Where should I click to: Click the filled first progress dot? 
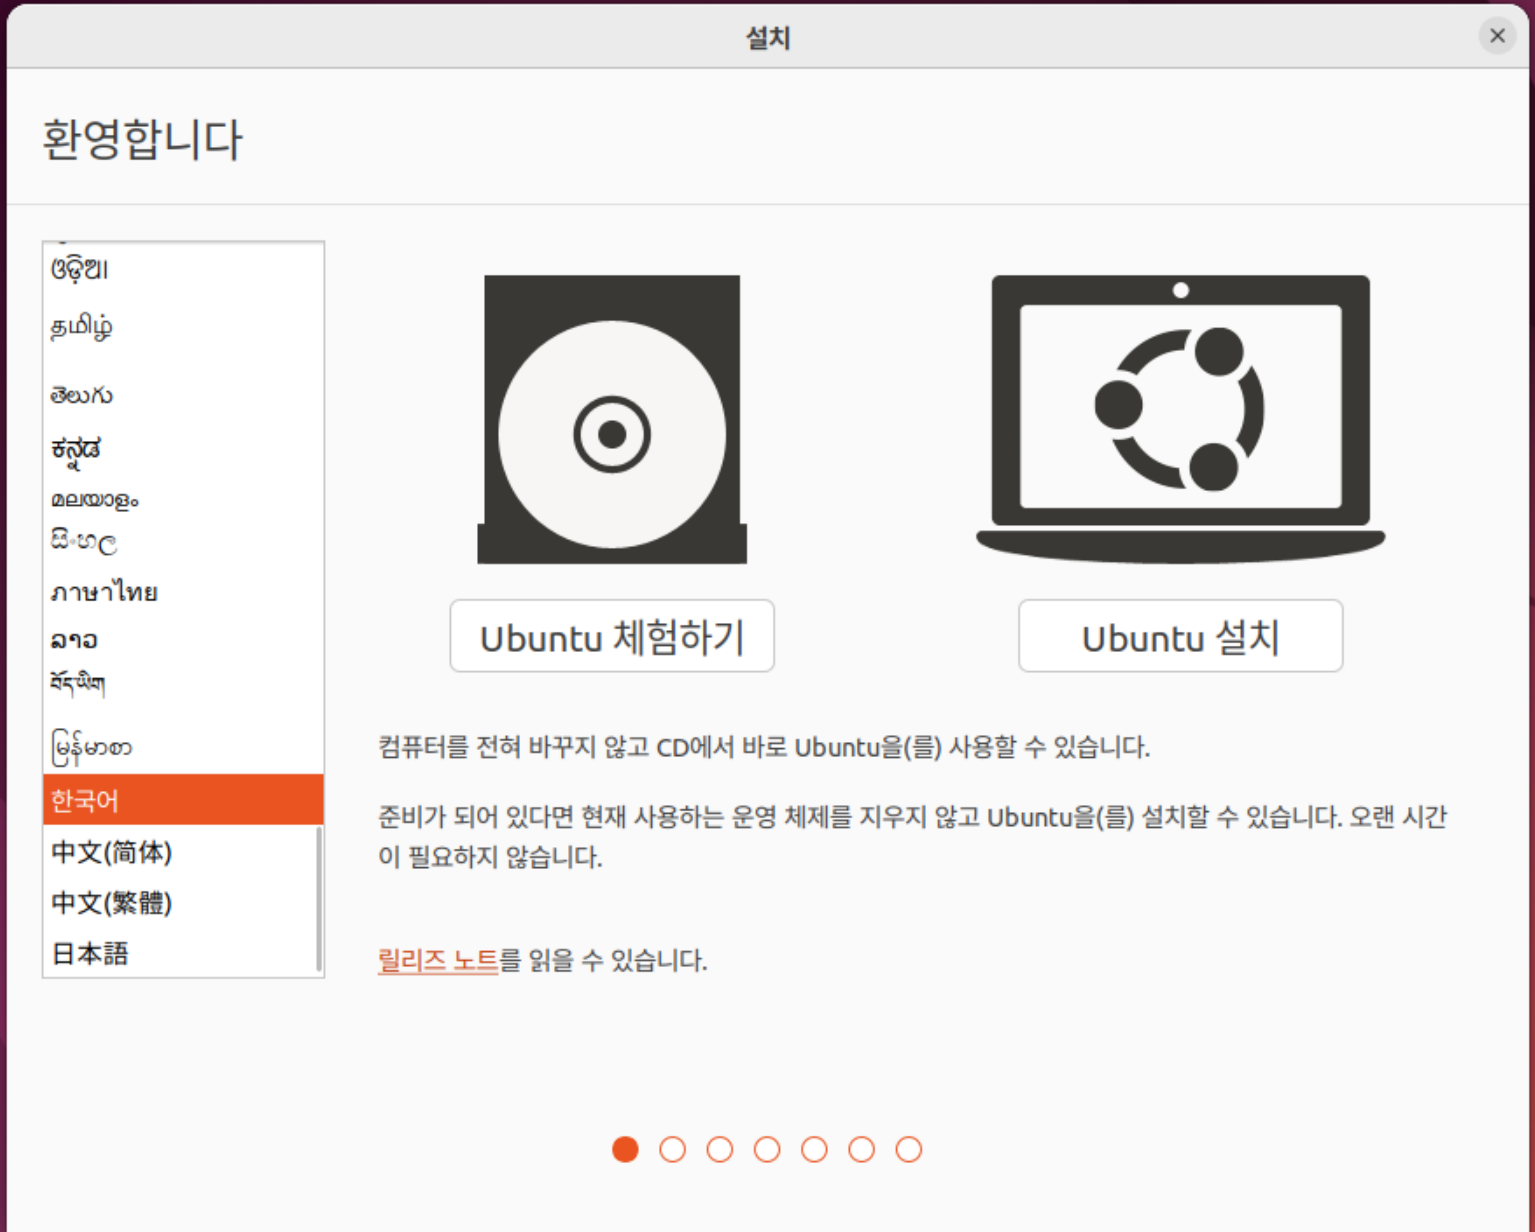pos(625,1149)
